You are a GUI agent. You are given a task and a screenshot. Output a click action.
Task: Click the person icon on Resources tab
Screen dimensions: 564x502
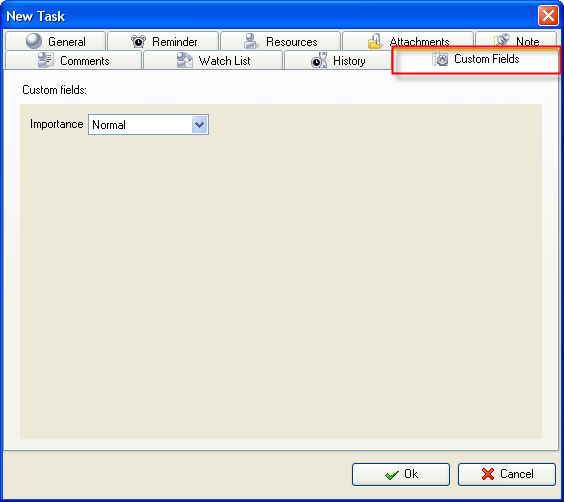(250, 41)
